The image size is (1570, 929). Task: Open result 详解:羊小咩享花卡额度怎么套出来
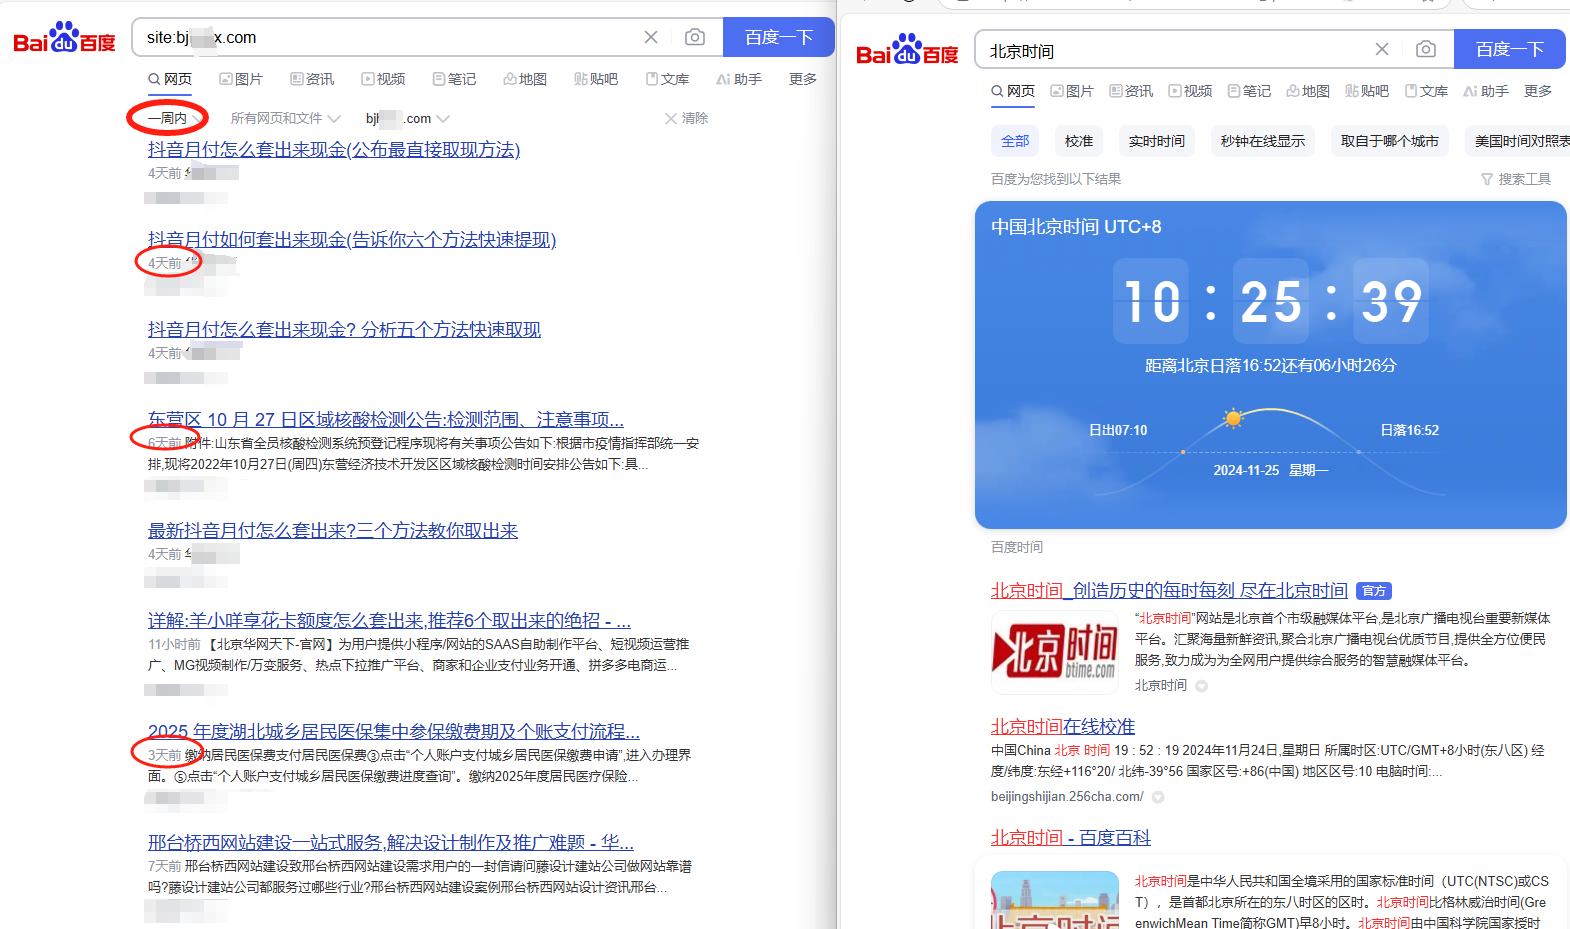[x=389, y=621]
